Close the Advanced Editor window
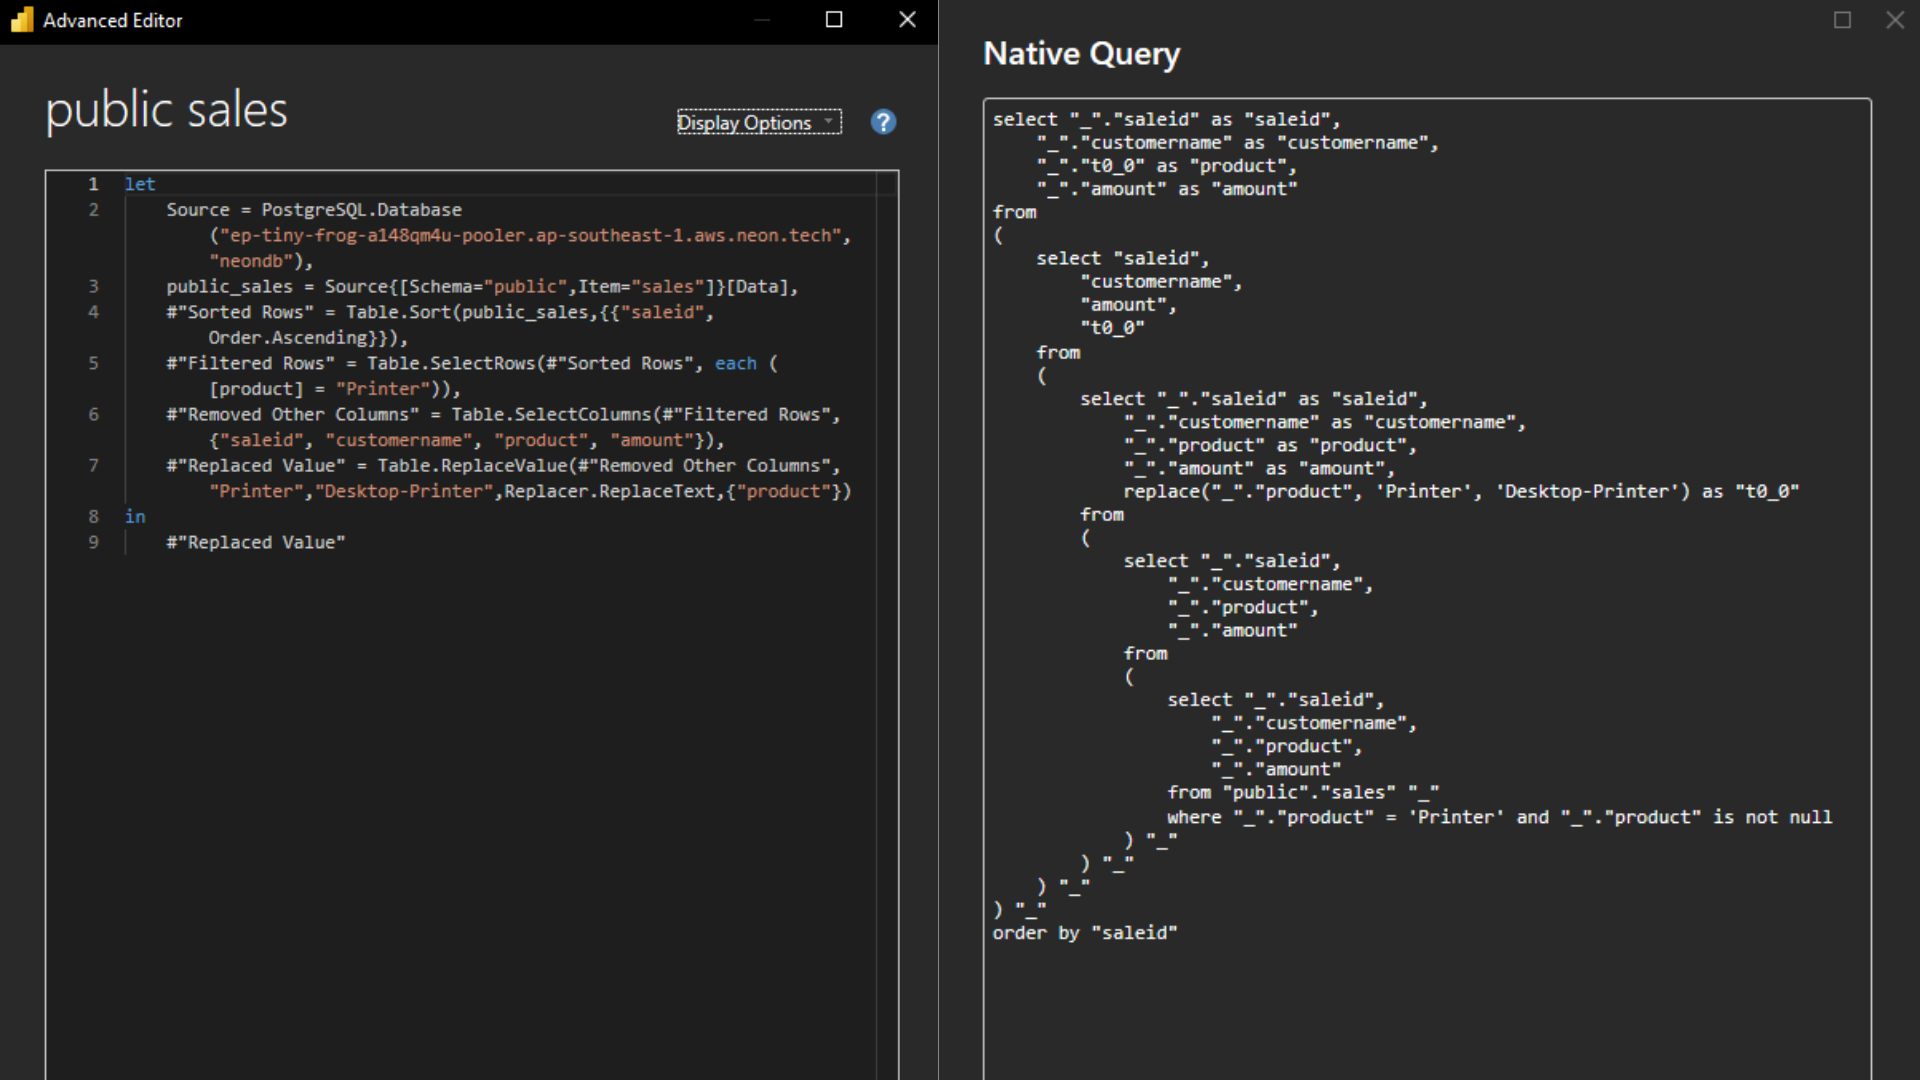Image resolution: width=1920 pixels, height=1080 pixels. [907, 20]
